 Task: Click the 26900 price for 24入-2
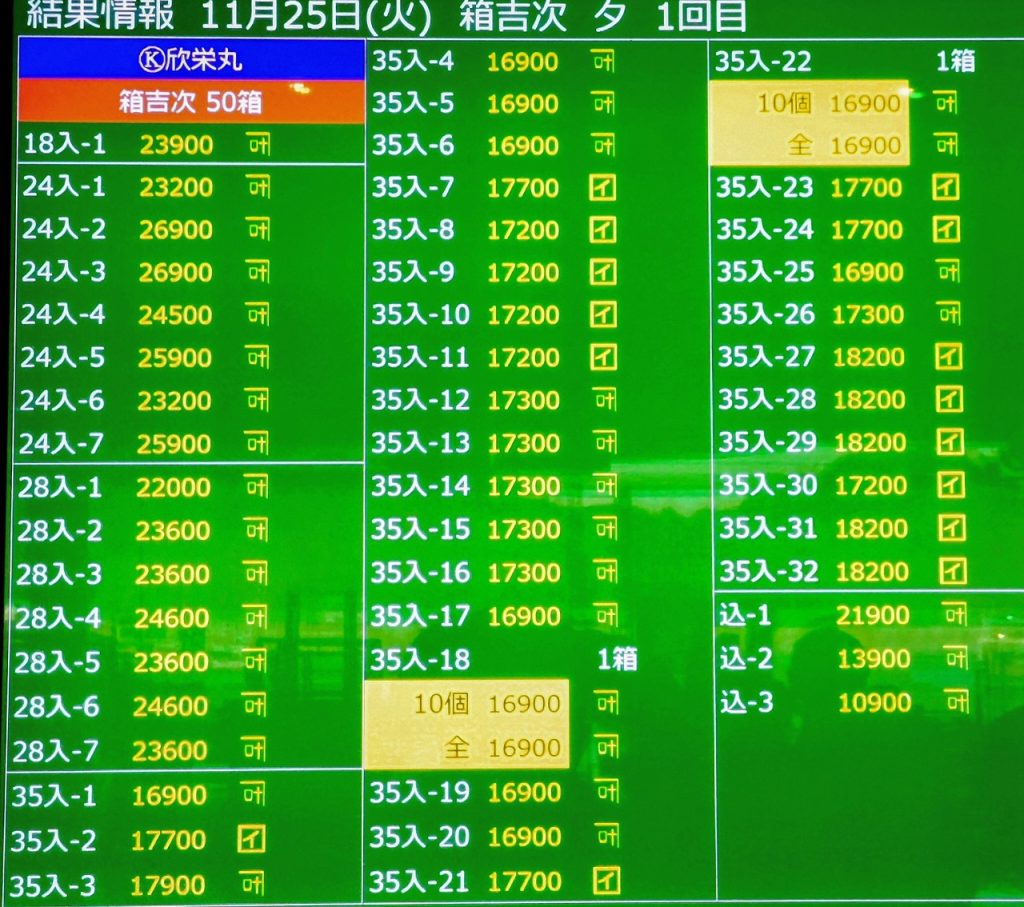176,230
